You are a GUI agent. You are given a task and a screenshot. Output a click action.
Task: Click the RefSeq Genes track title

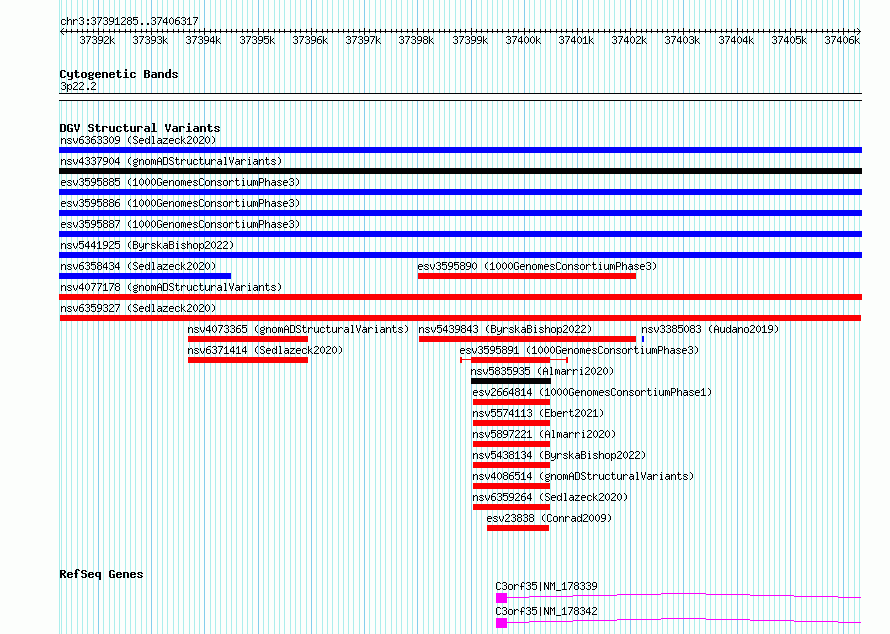click(101, 574)
